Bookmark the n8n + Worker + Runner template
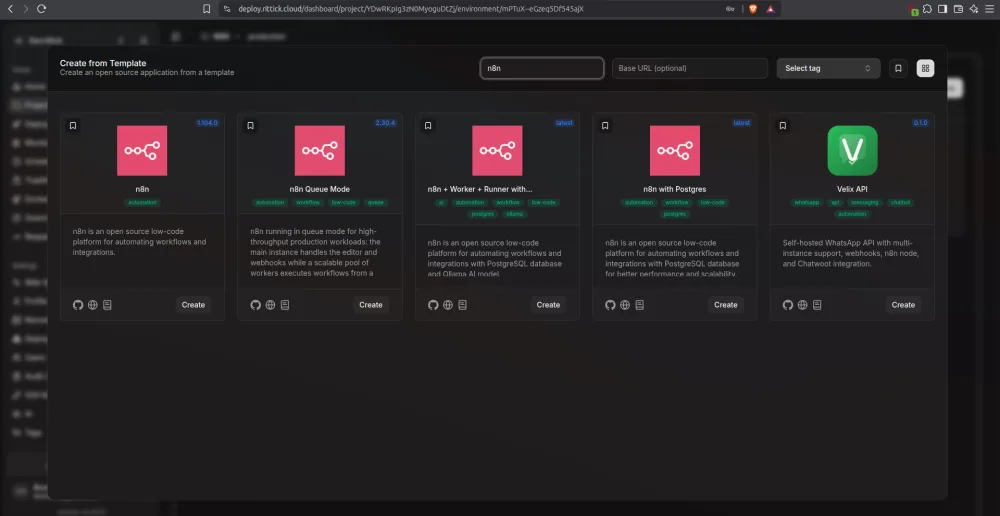 (428, 126)
